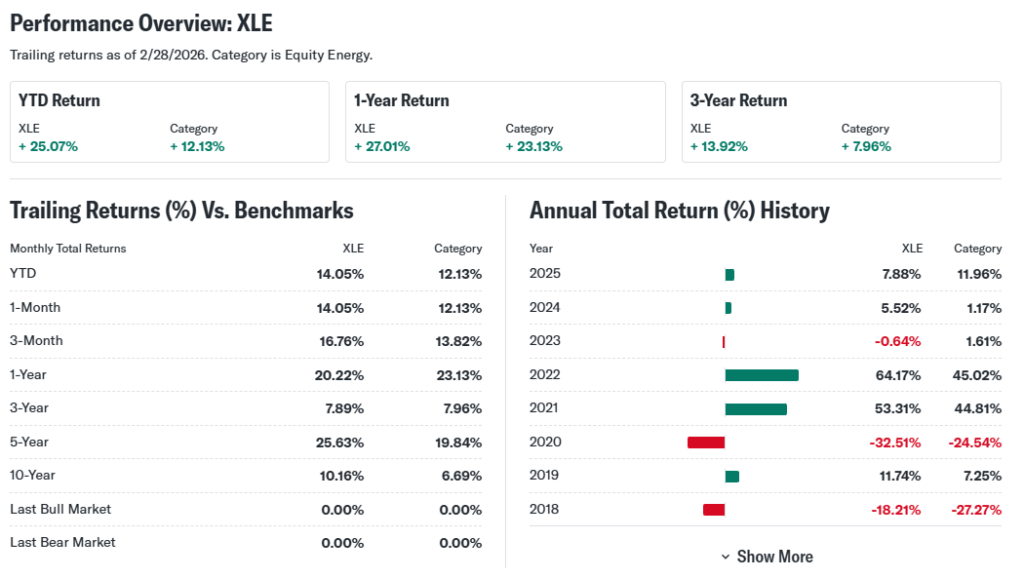Screen dimensions: 1024x578
Task: Click the green 2019 return bar
Action: click(732, 476)
